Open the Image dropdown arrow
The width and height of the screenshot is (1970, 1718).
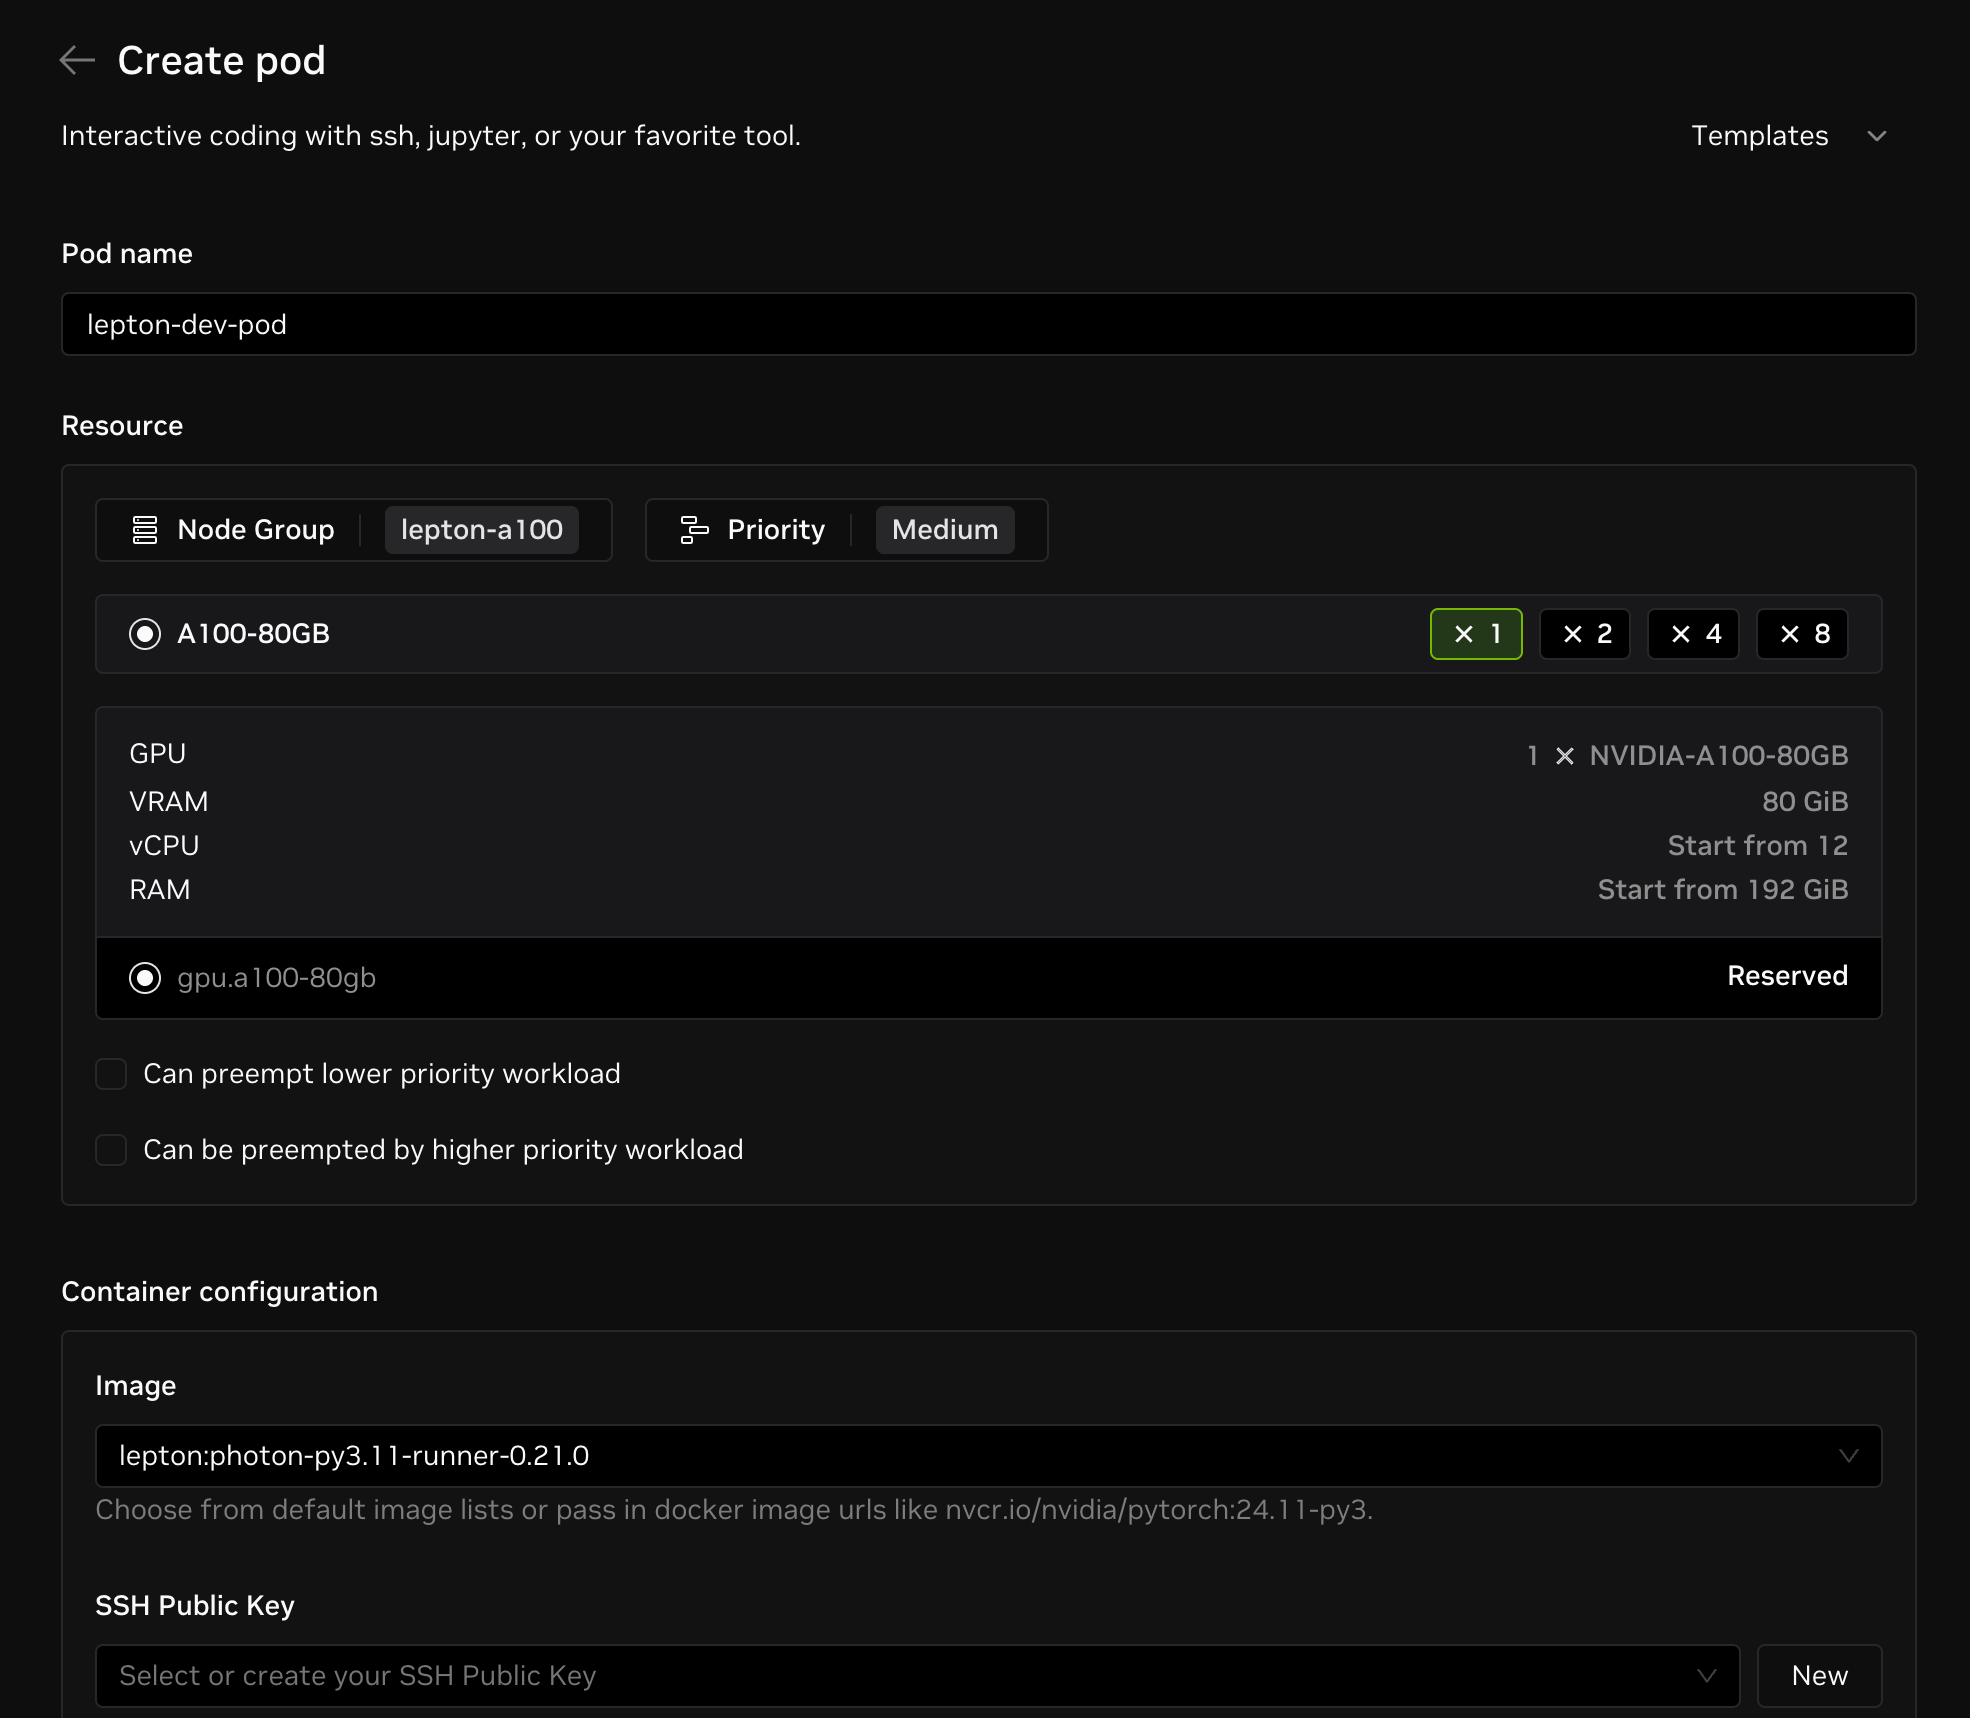click(x=1848, y=1456)
